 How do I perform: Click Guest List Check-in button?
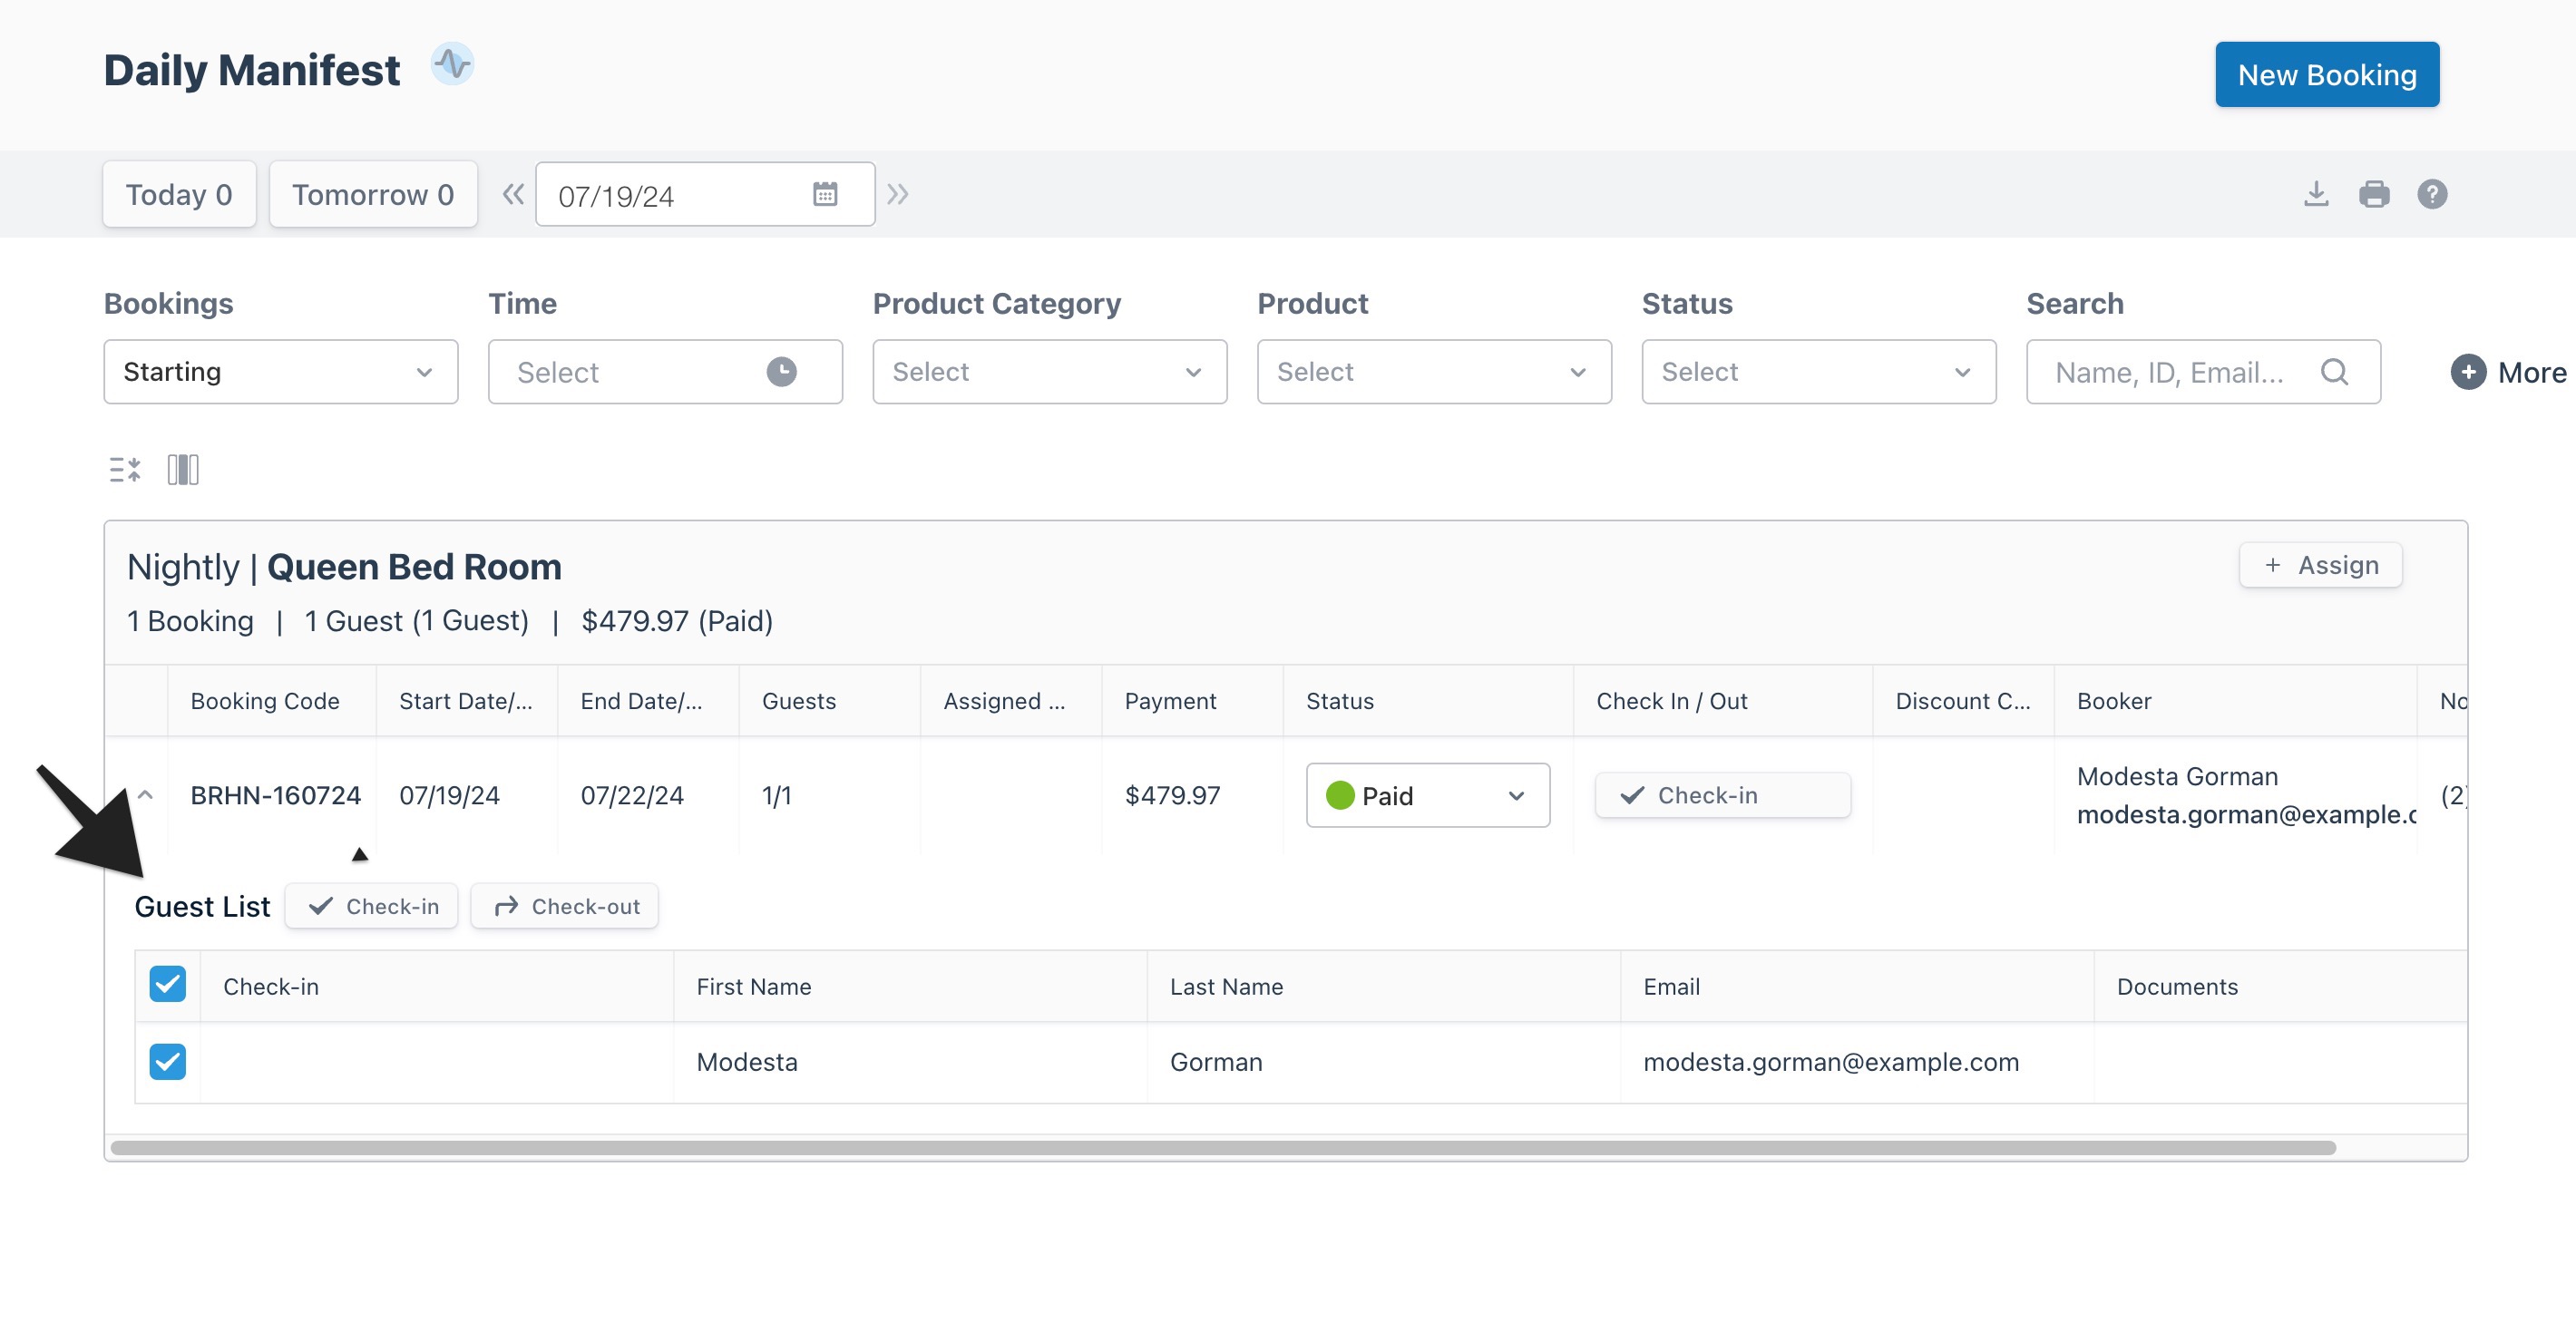coord(371,906)
